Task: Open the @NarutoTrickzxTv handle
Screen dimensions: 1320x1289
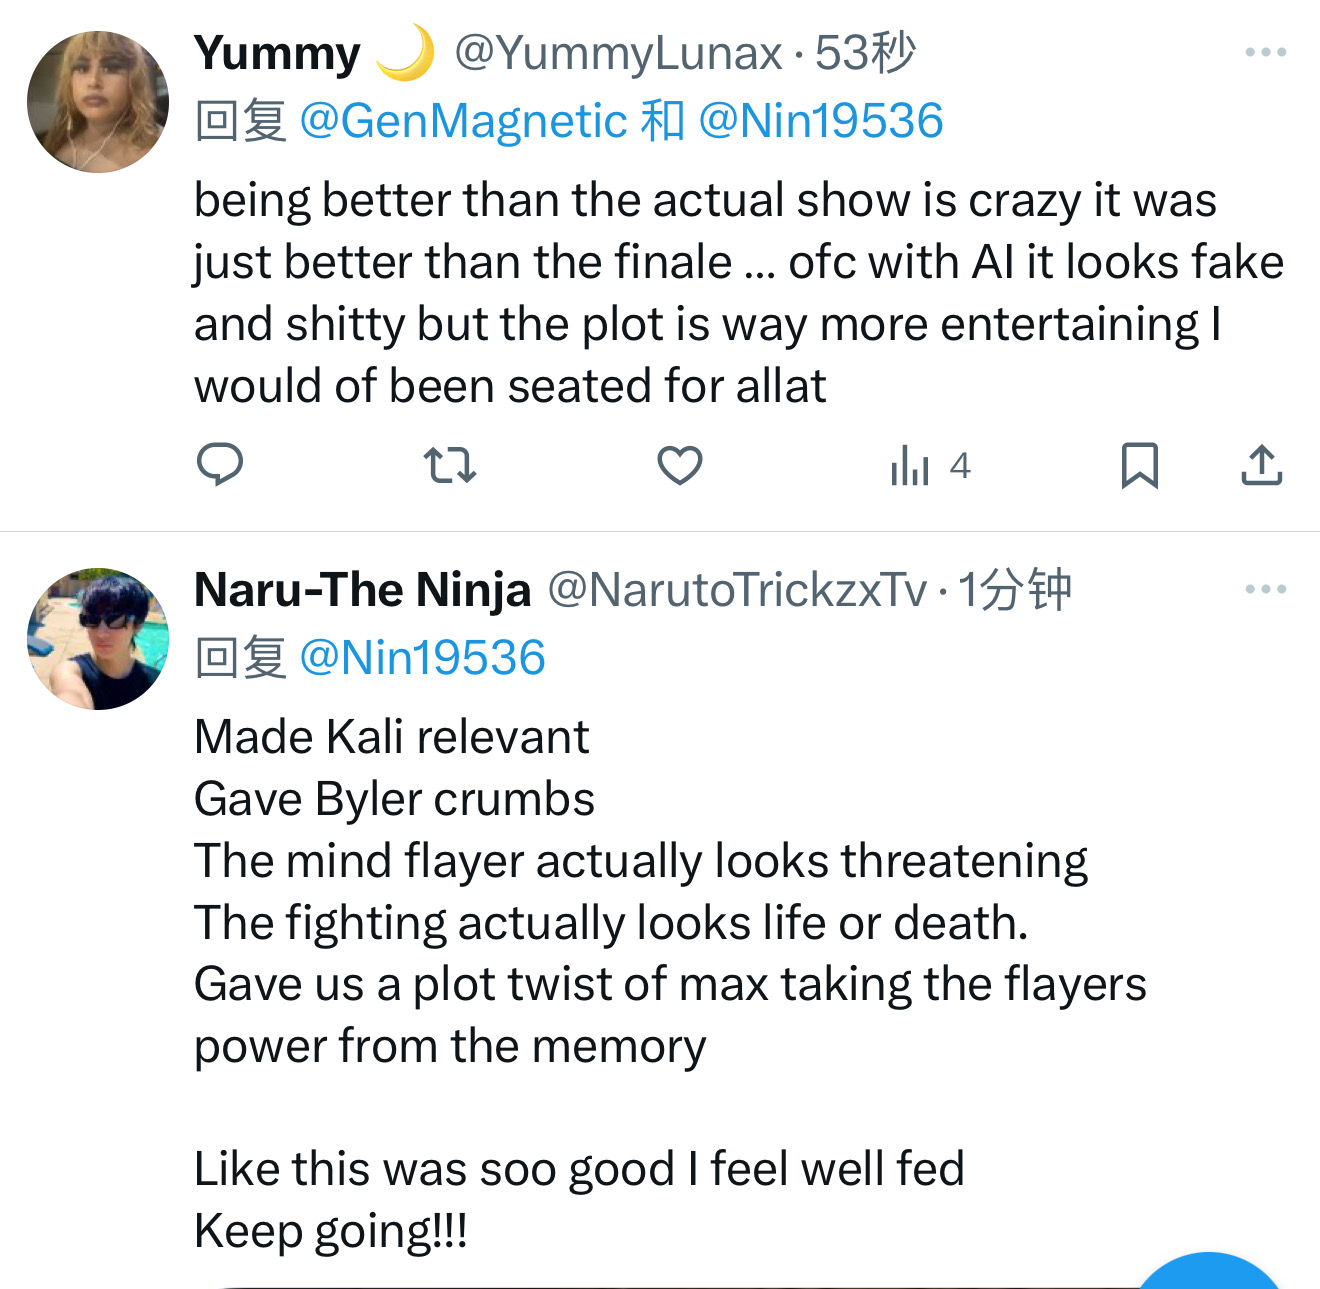Action: point(737,590)
